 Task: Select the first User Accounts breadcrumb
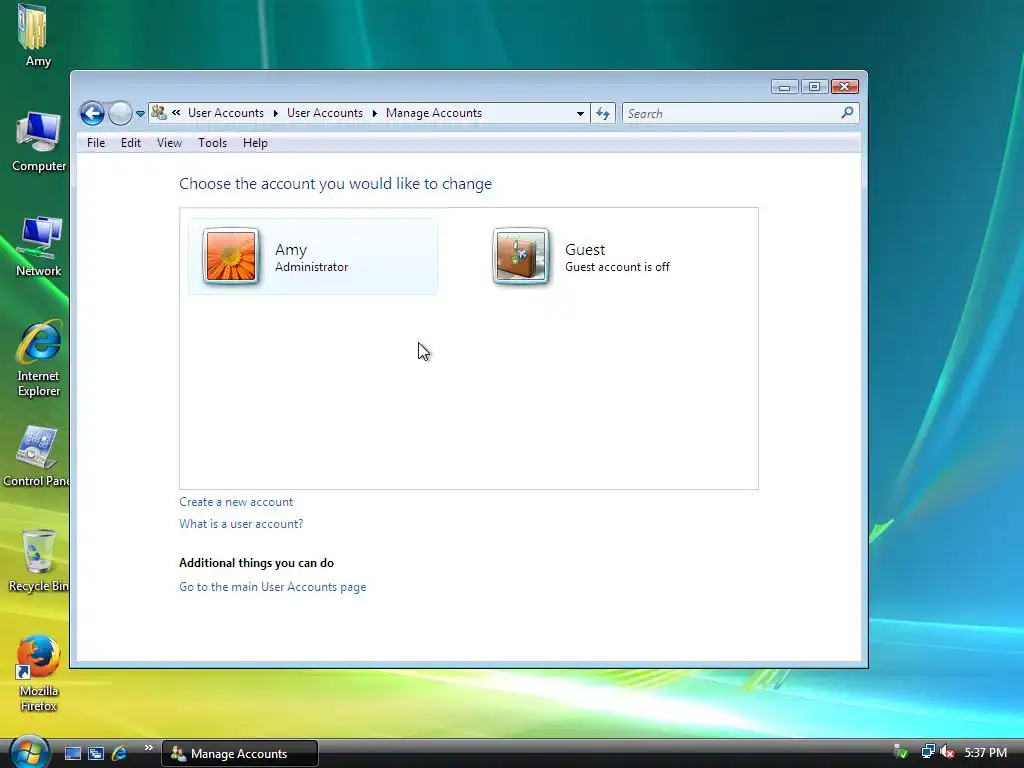[x=226, y=113]
